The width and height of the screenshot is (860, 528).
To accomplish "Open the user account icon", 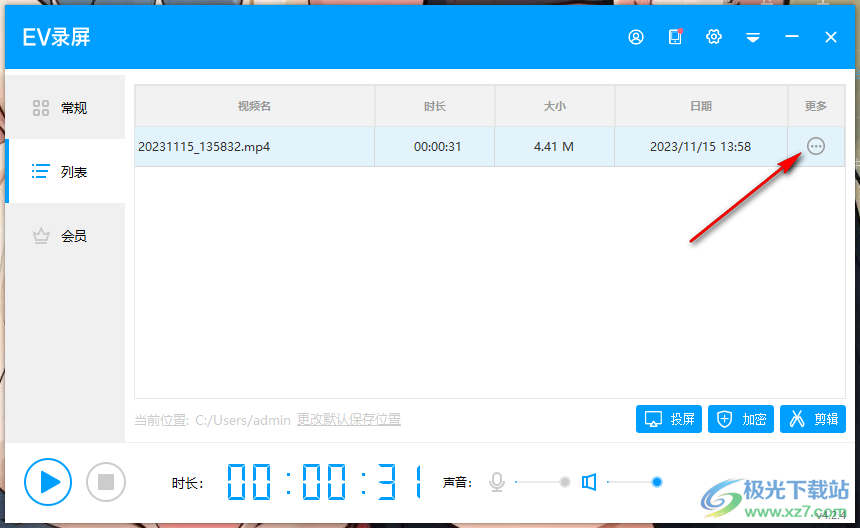I will [x=636, y=37].
